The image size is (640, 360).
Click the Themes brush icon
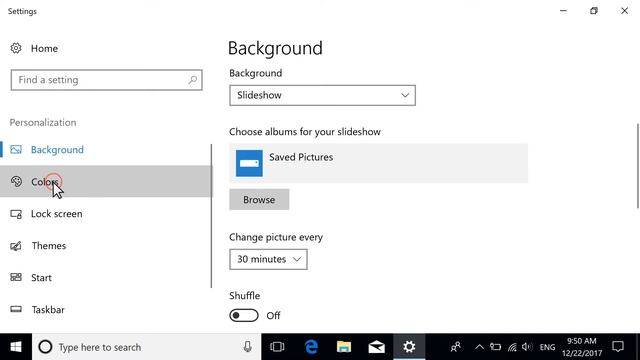point(16,246)
